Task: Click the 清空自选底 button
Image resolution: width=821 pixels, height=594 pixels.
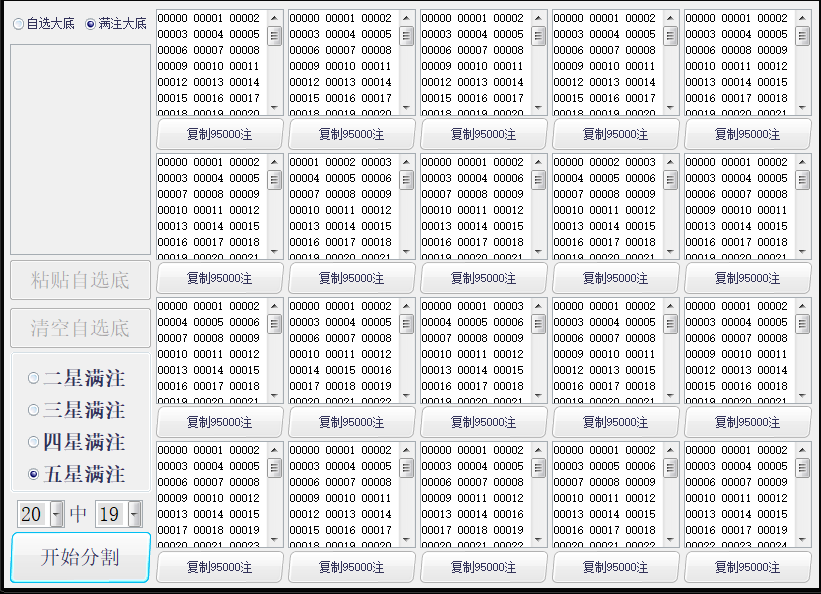Action: click(x=80, y=328)
